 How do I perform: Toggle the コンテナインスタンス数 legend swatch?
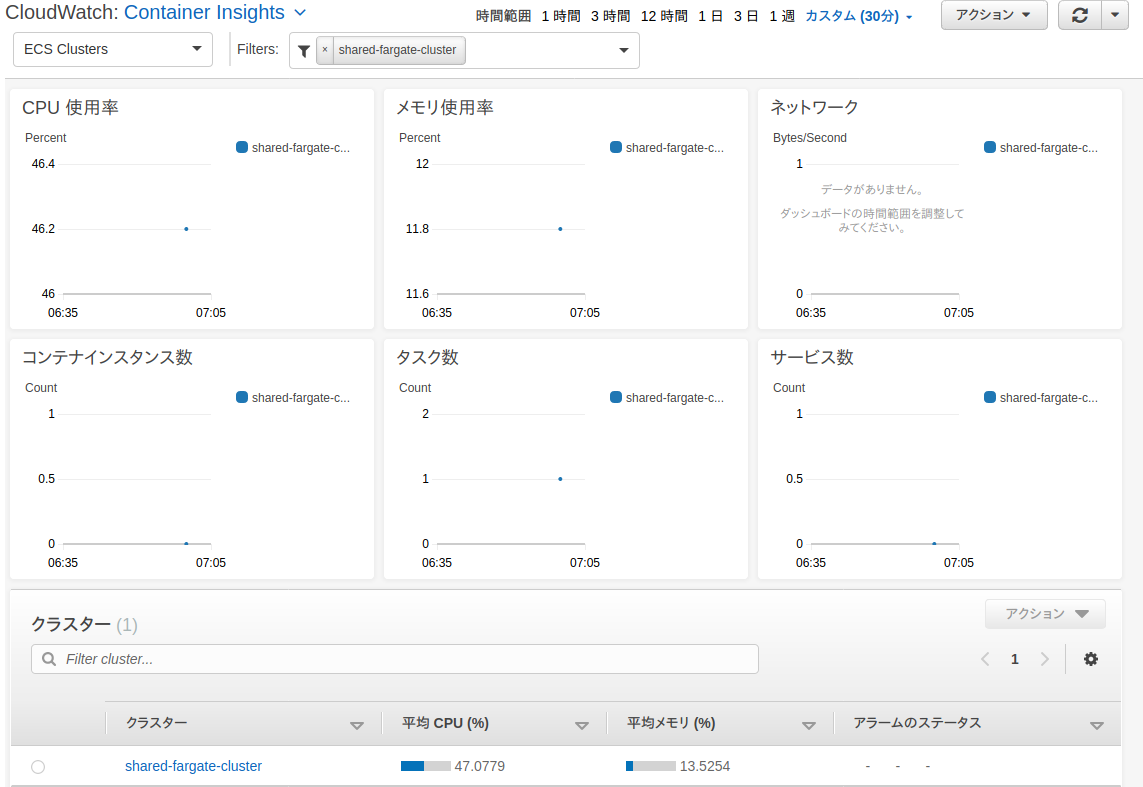pos(242,397)
